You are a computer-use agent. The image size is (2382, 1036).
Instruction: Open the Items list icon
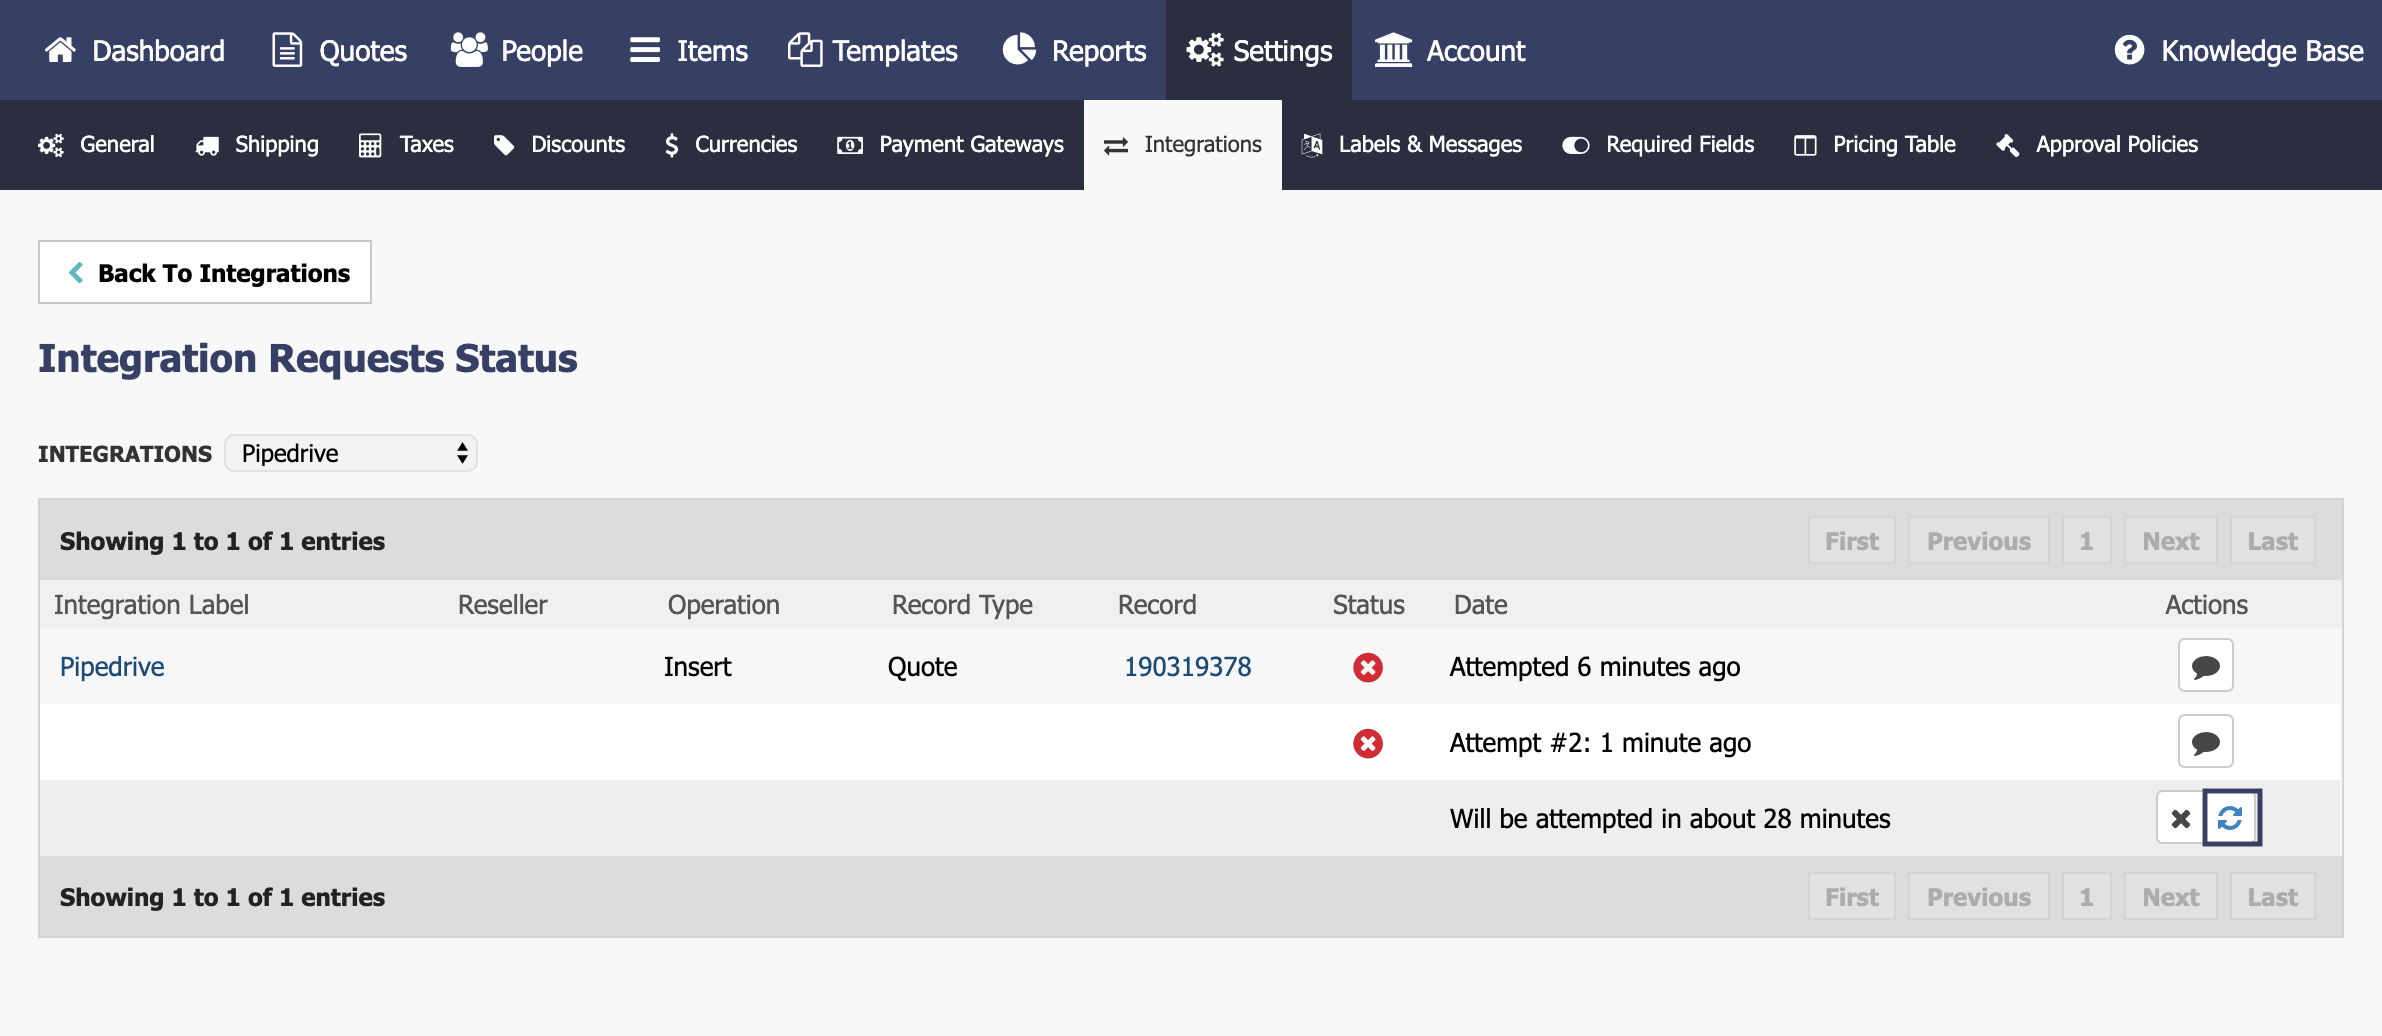[645, 50]
